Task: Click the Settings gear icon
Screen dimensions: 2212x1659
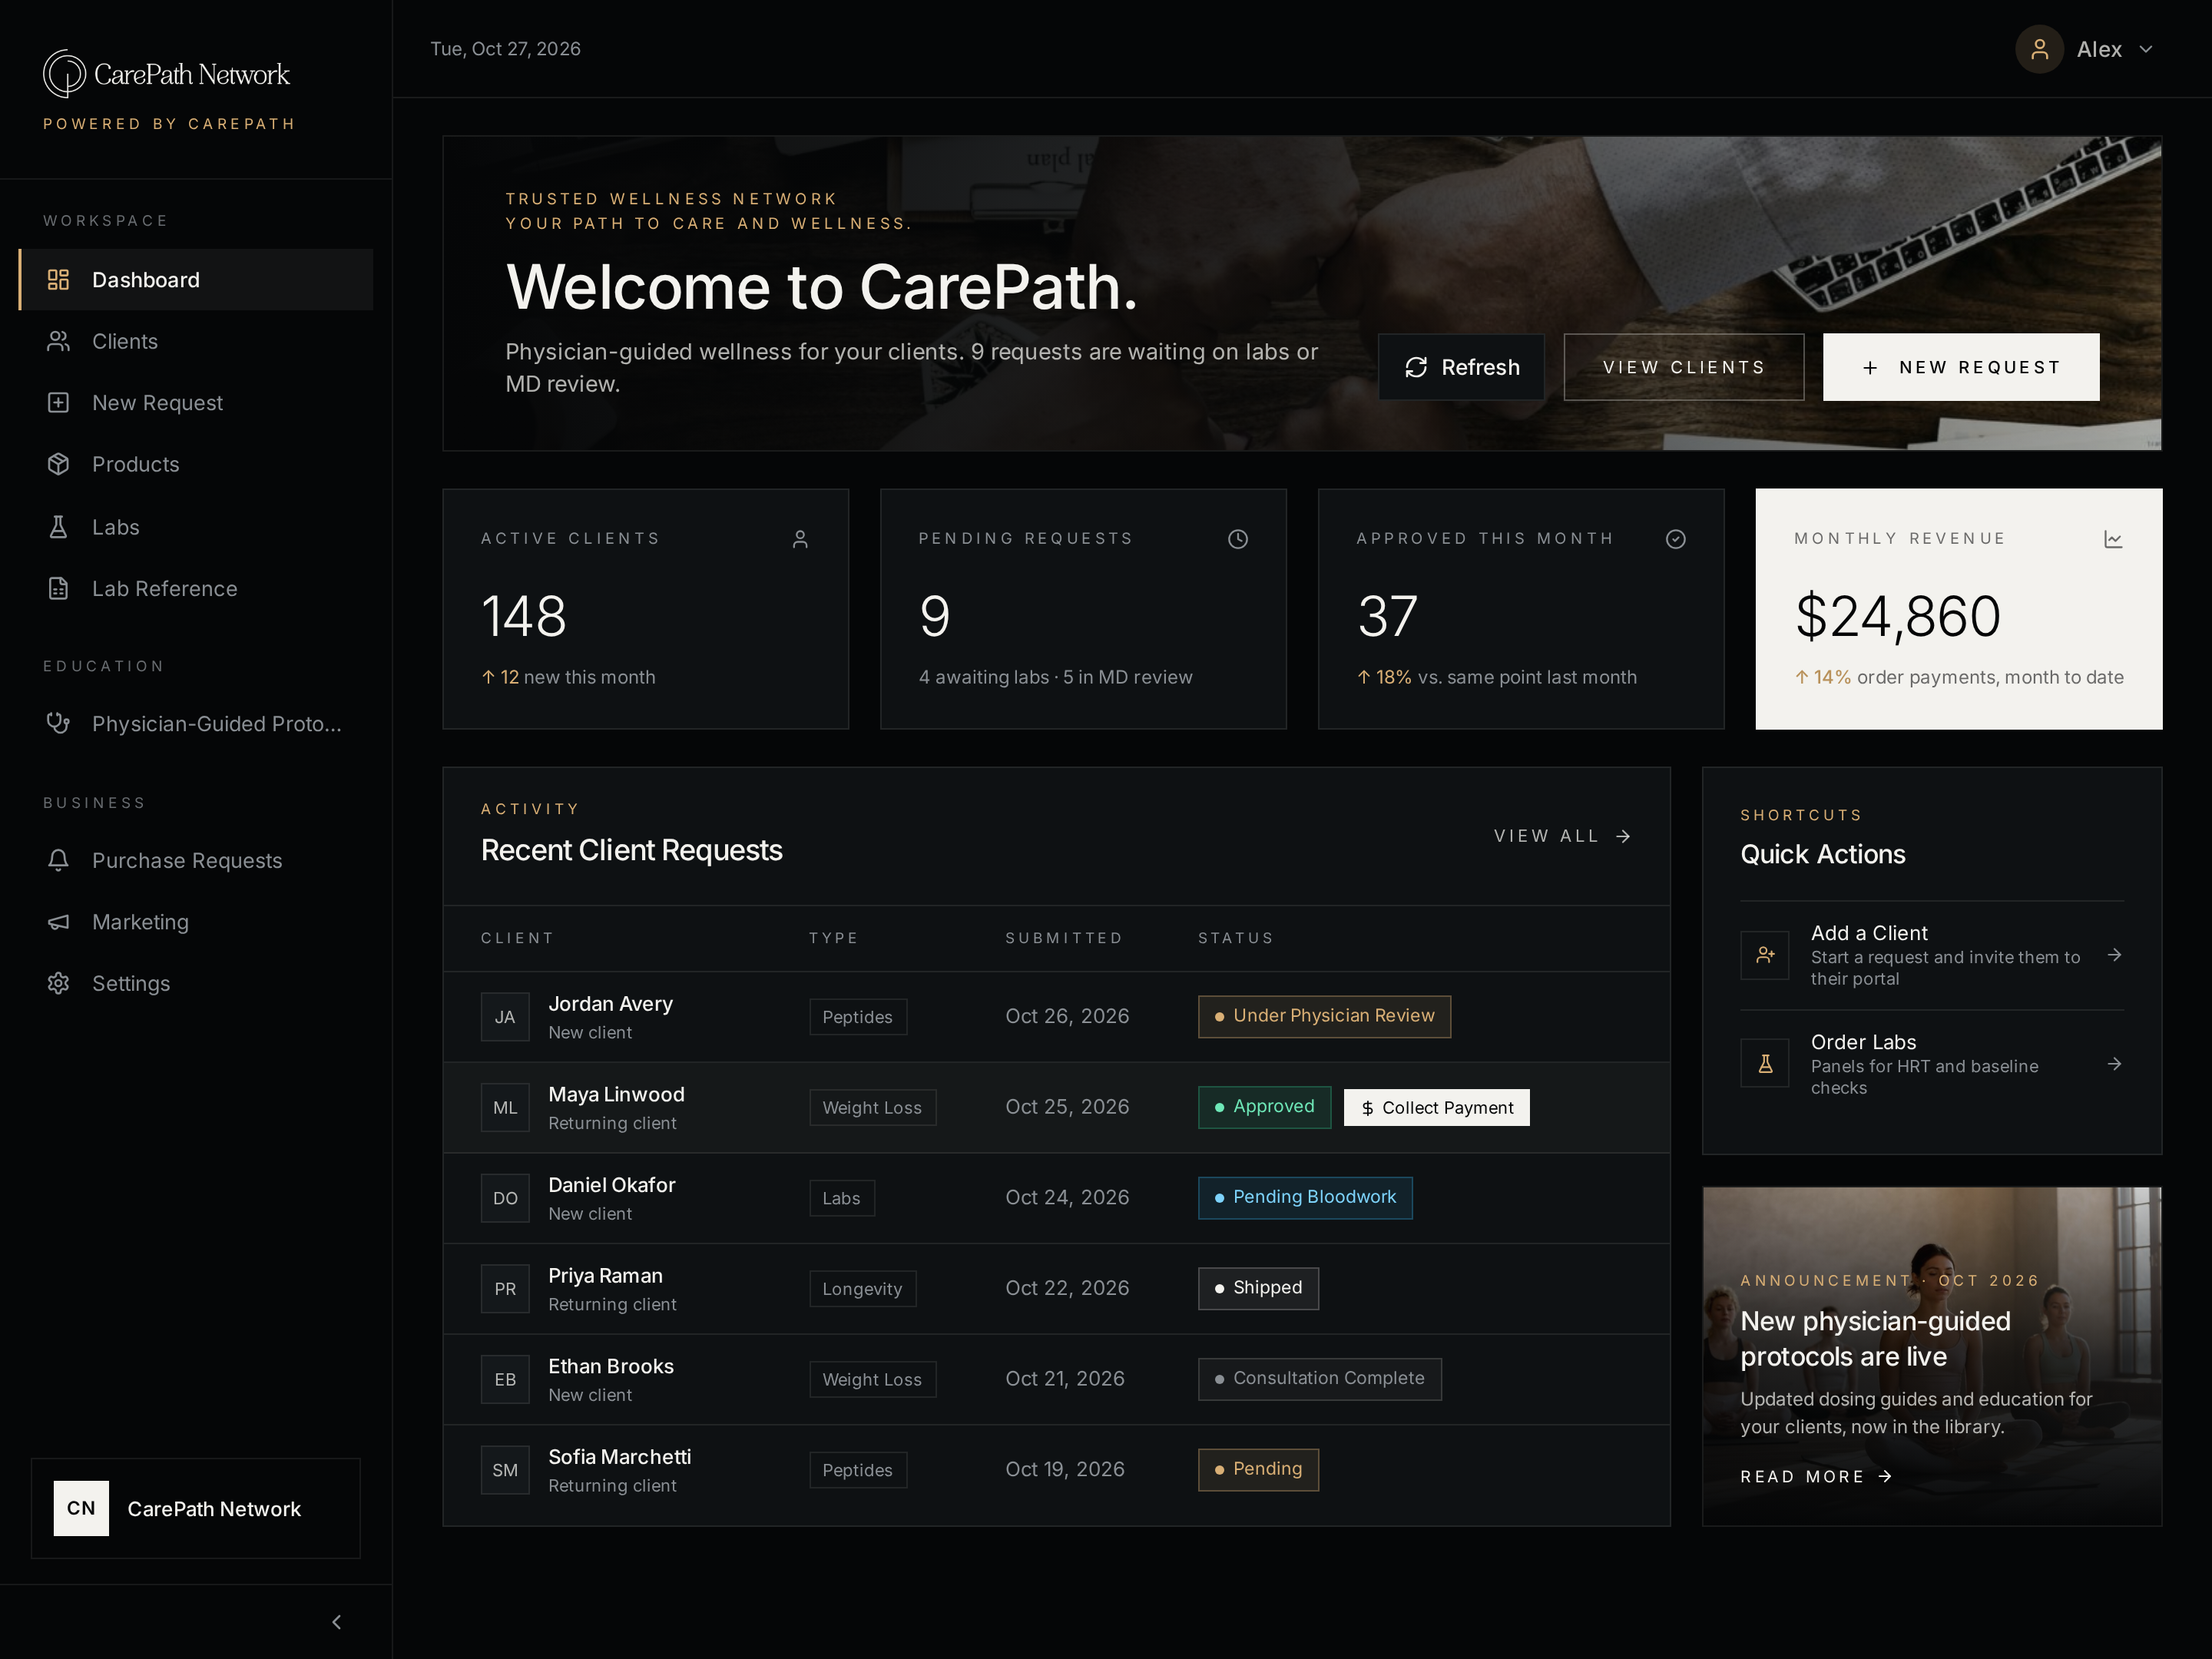Action: pos(58,983)
